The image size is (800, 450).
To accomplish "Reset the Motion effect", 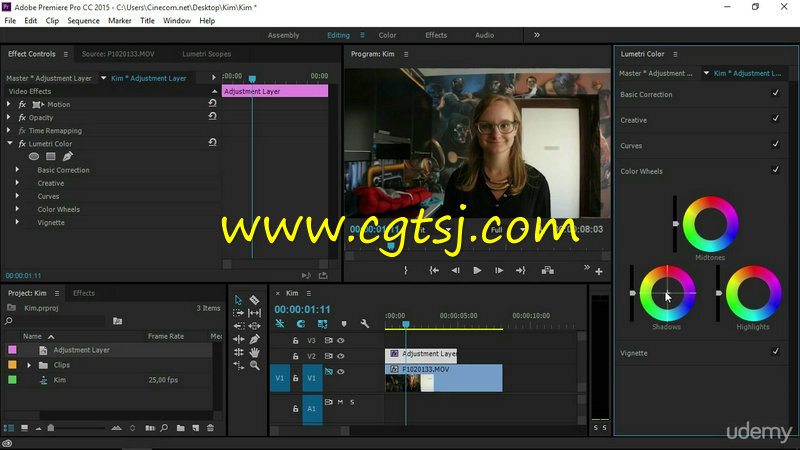I will pos(212,104).
